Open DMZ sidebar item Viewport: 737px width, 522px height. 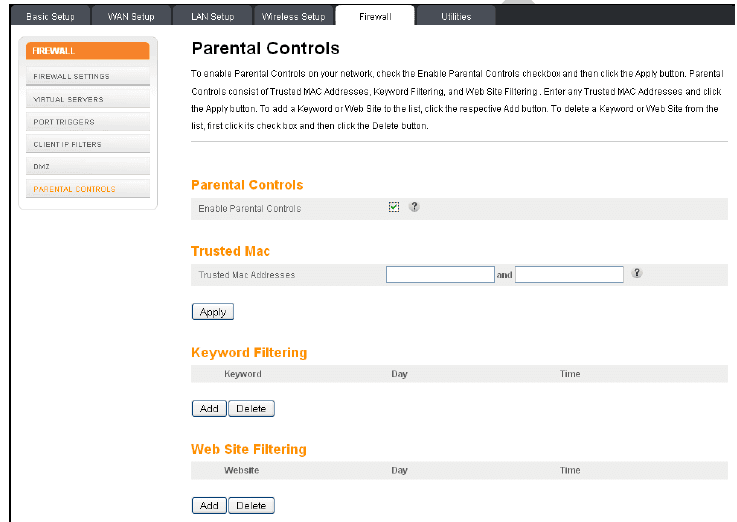click(85, 166)
